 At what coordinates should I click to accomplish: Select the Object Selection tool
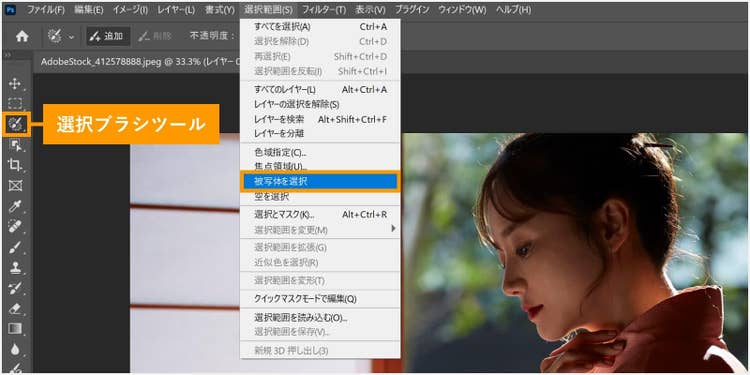(15, 145)
